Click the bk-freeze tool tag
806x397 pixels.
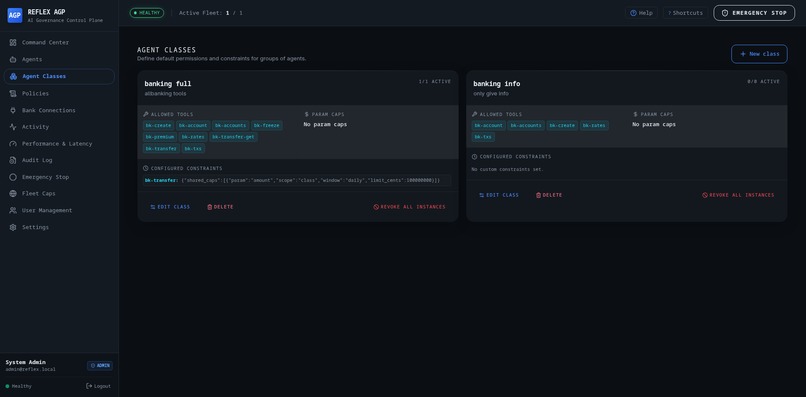267,125
